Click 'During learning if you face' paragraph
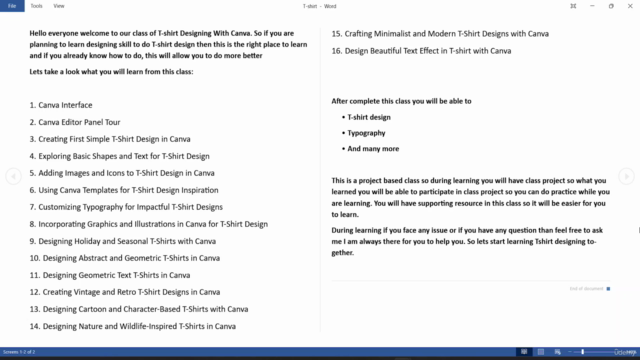 click(x=467, y=241)
